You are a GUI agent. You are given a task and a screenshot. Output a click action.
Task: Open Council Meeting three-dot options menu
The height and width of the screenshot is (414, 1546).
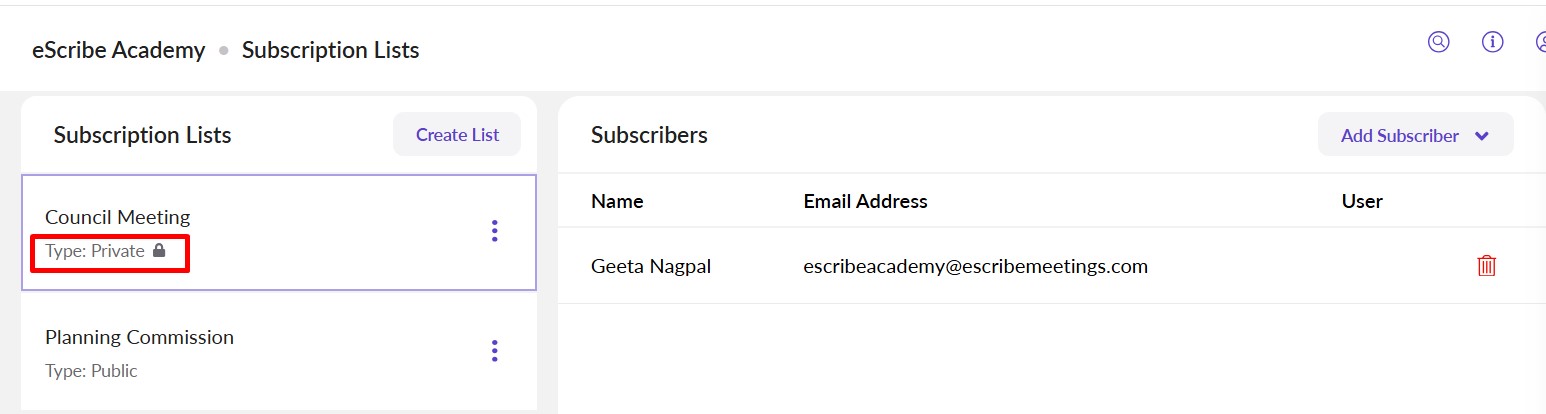click(x=494, y=231)
